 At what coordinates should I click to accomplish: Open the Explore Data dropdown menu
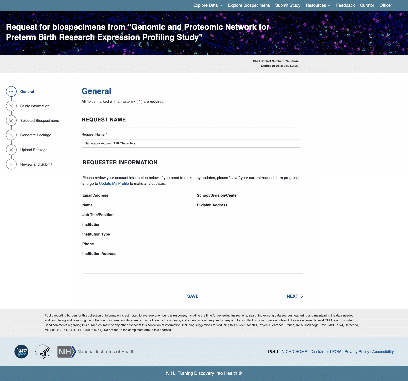(208, 5)
